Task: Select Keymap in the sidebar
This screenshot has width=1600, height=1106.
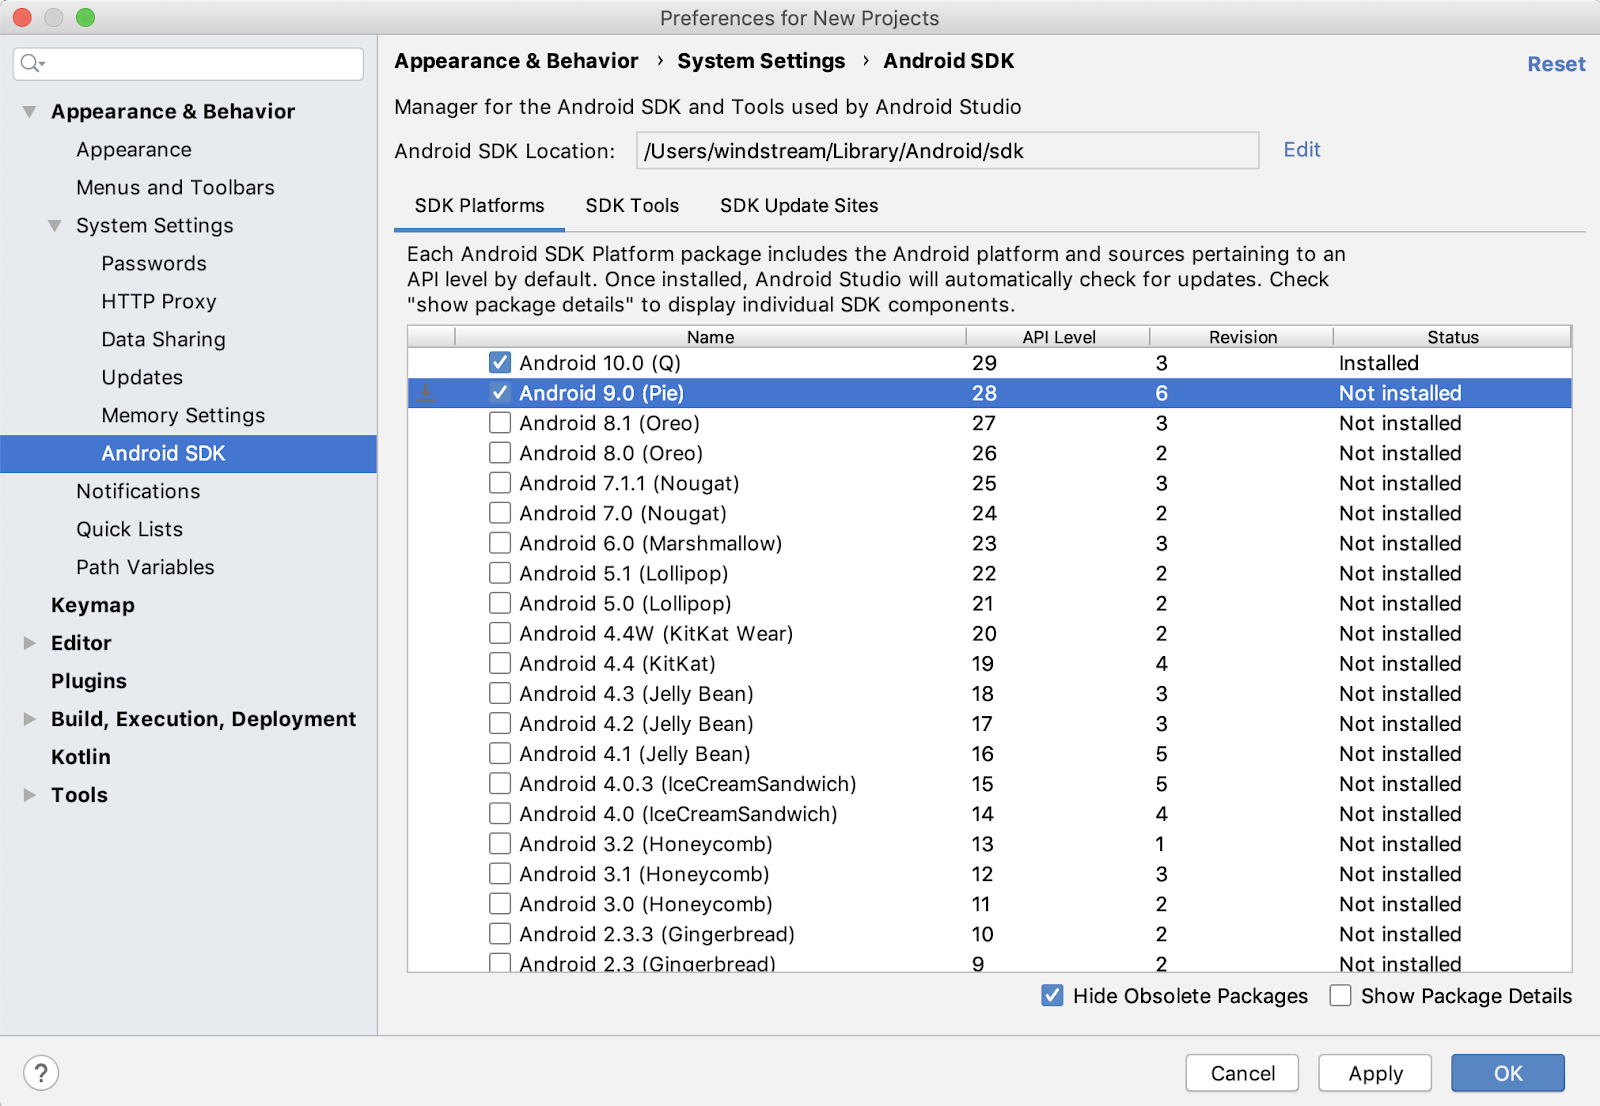Action: [93, 606]
